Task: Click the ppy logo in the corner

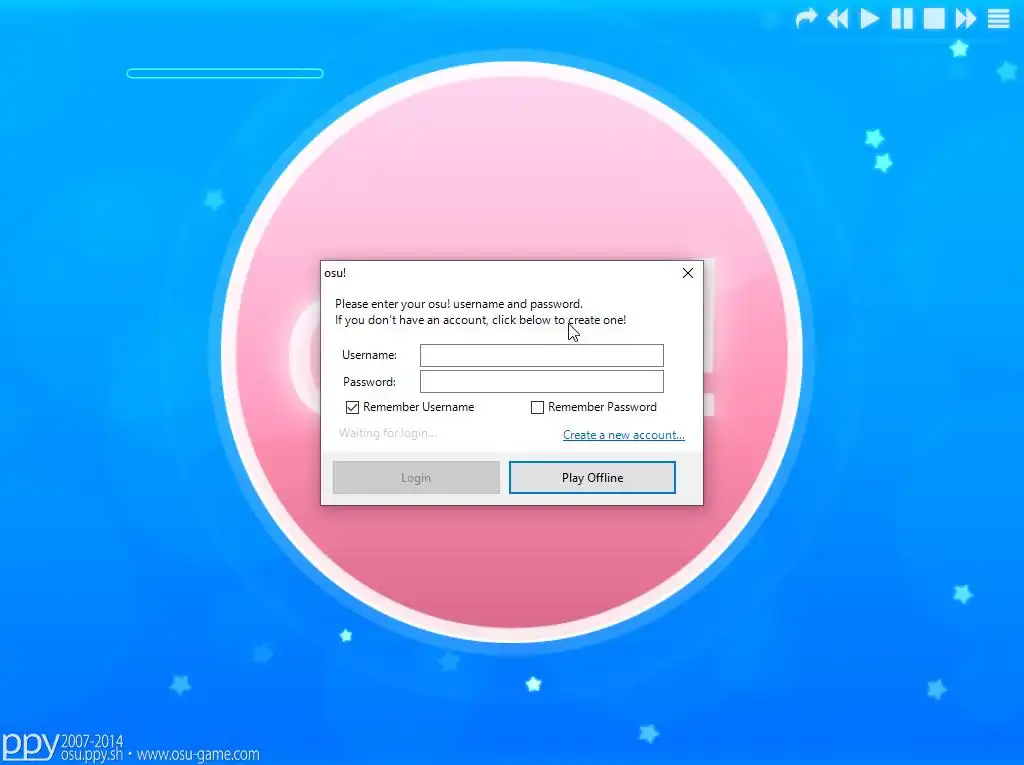Action: click(x=30, y=746)
